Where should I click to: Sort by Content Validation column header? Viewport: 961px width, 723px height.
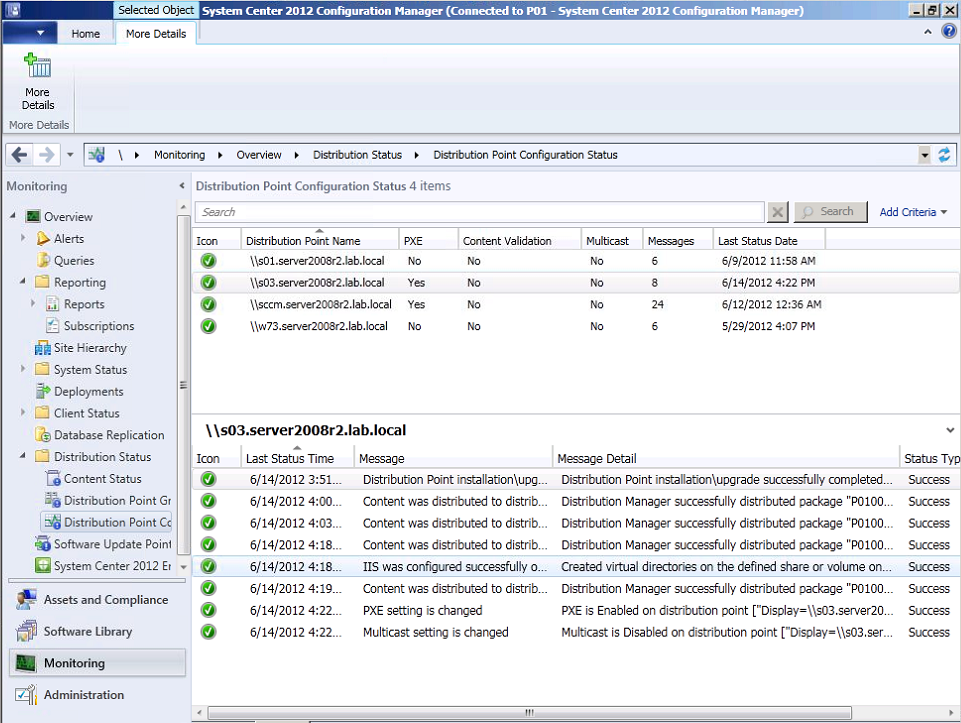tap(519, 241)
